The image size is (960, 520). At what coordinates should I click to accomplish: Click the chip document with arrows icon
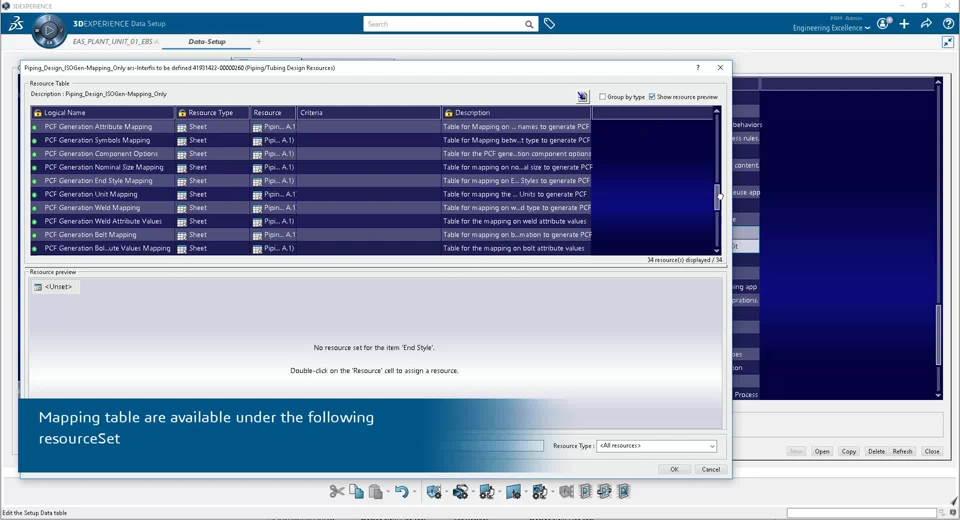(604, 491)
